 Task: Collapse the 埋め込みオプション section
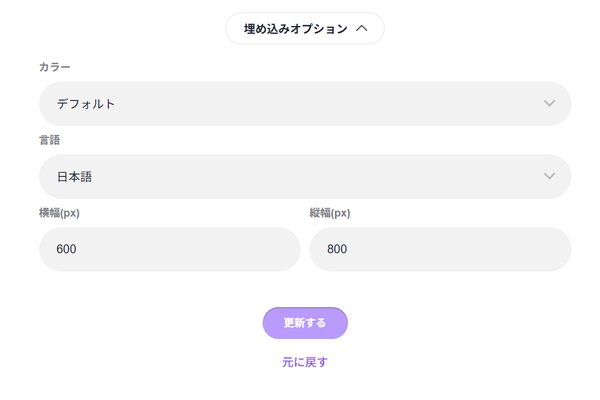coord(305,29)
